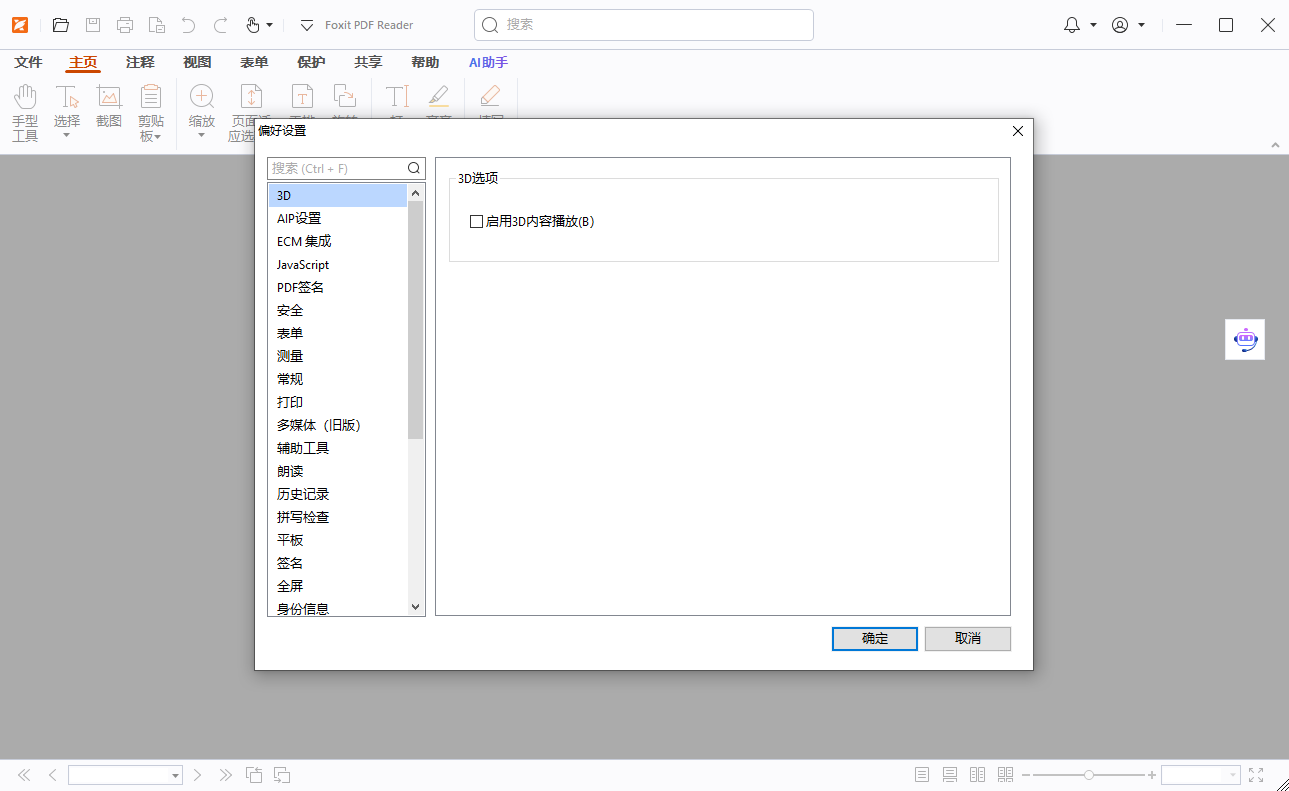
Task: Open the AI助手 ribbon tab
Action: (x=487, y=62)
